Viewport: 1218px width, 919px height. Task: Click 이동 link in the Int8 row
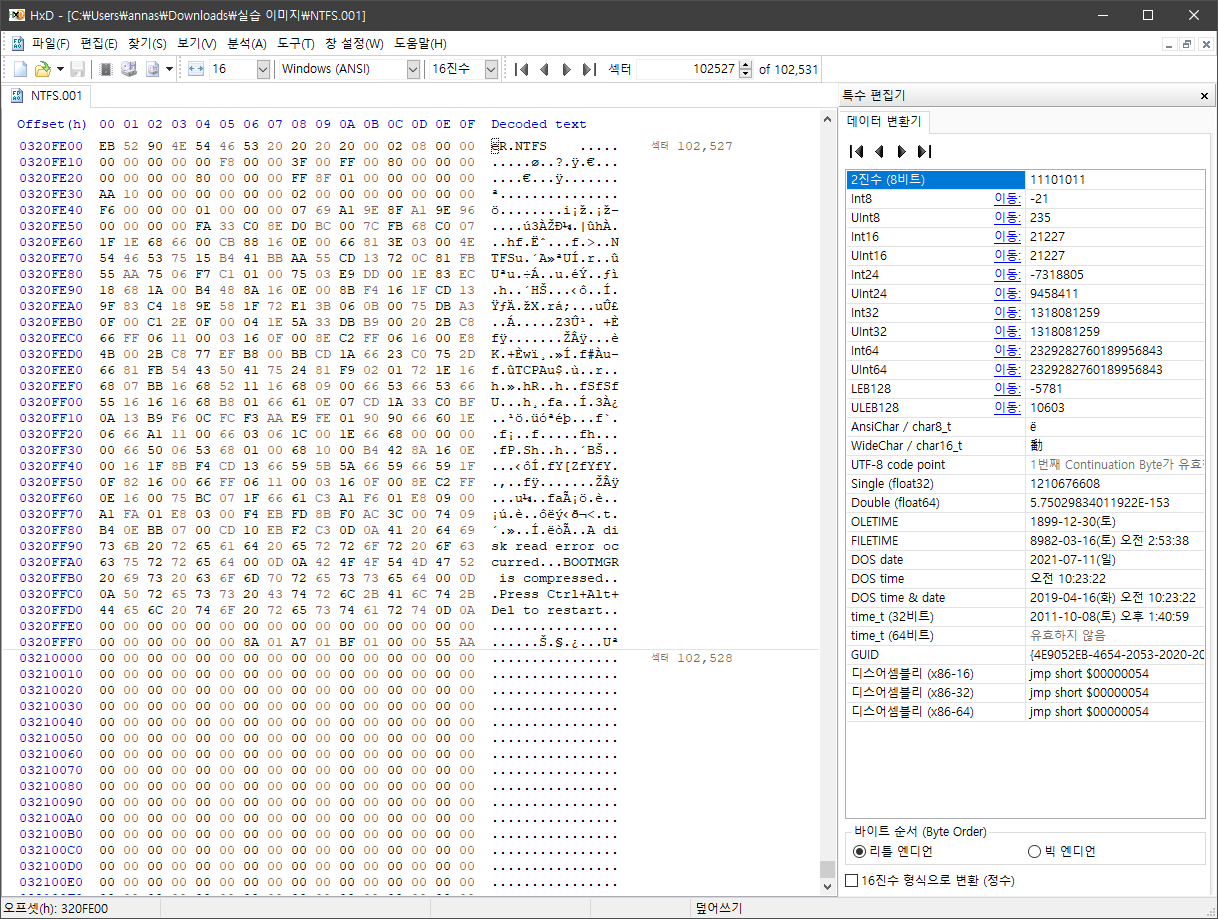(1007, 199)
